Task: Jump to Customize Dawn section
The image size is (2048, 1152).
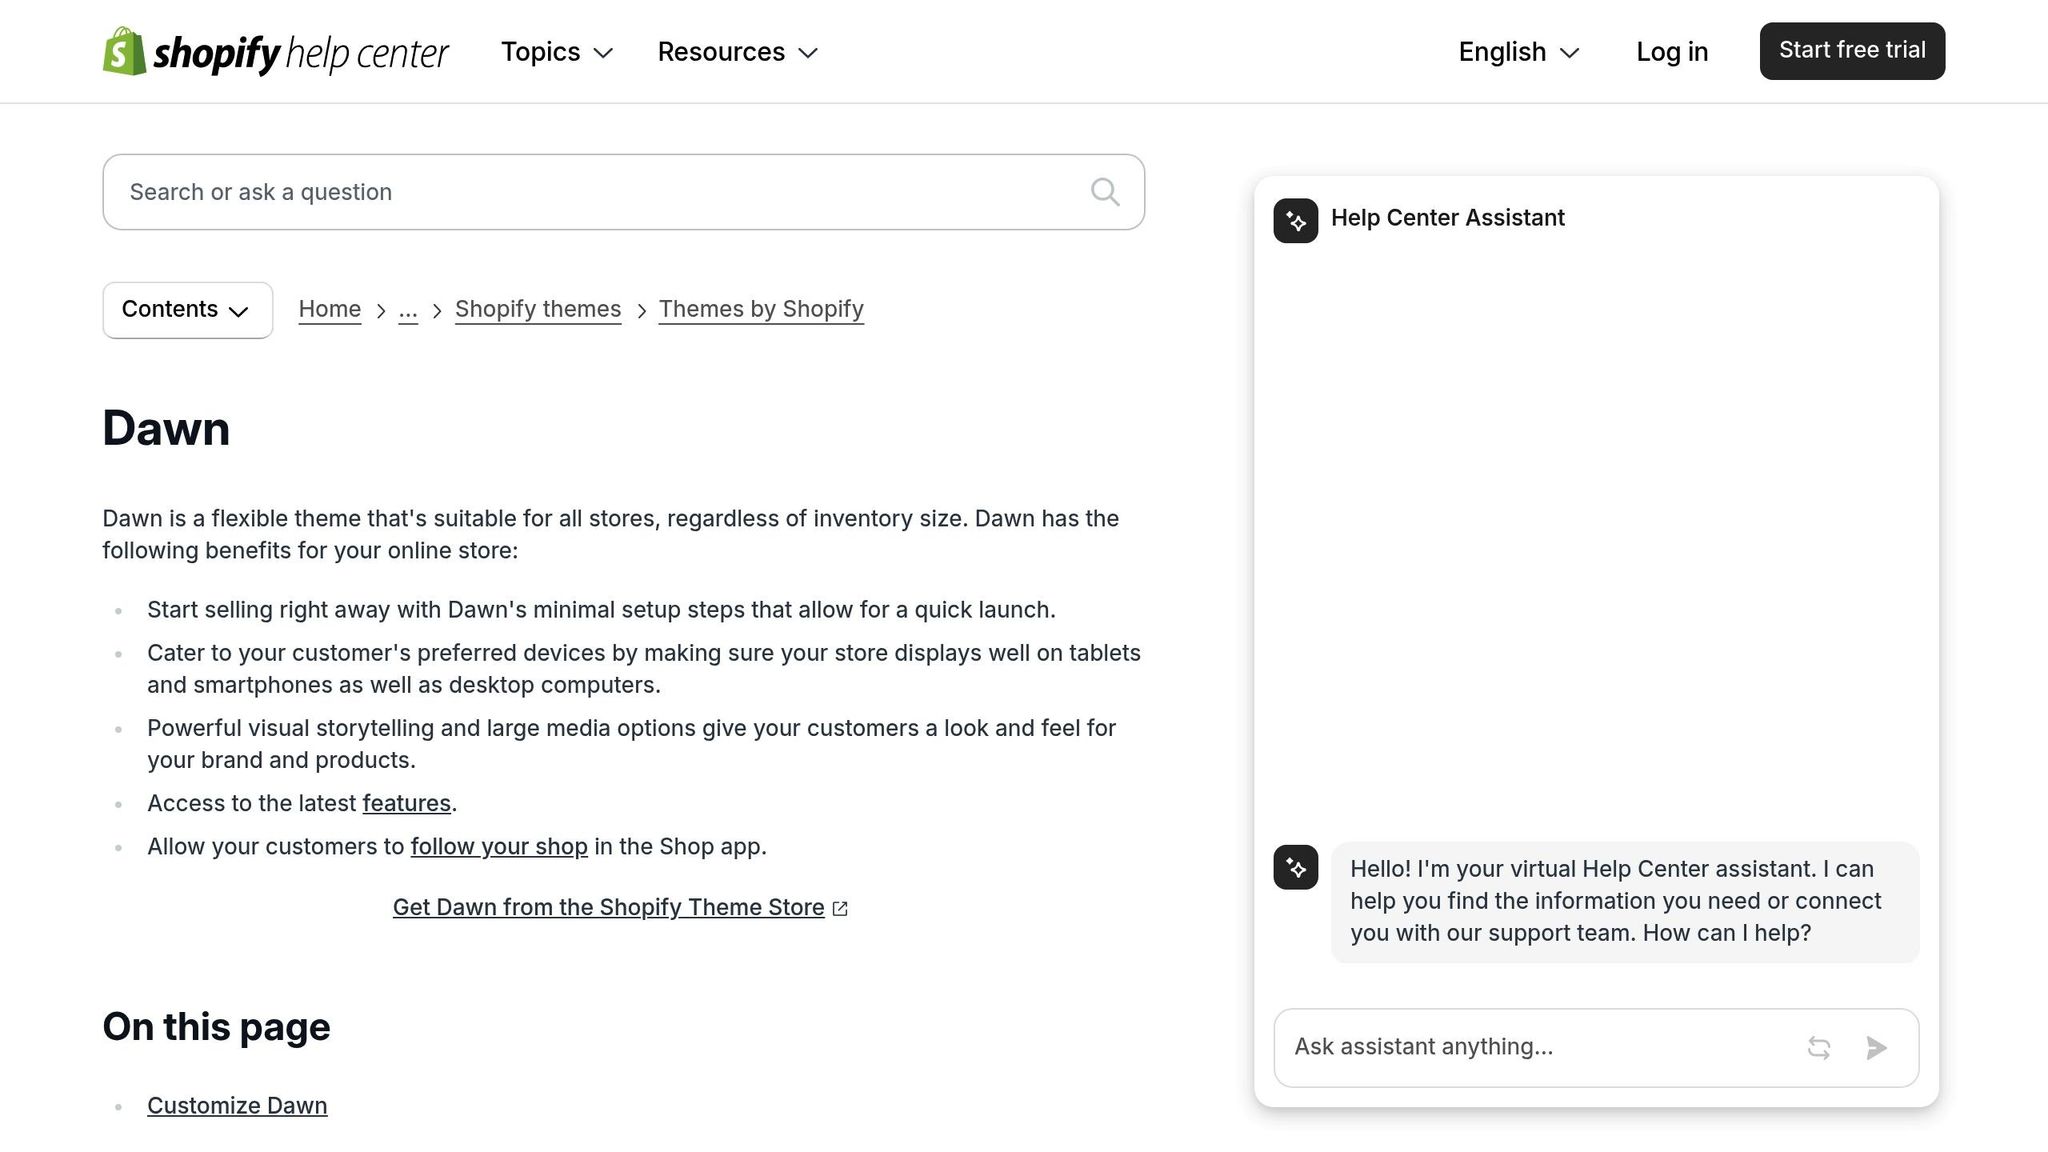Action: click(237, 1106)
